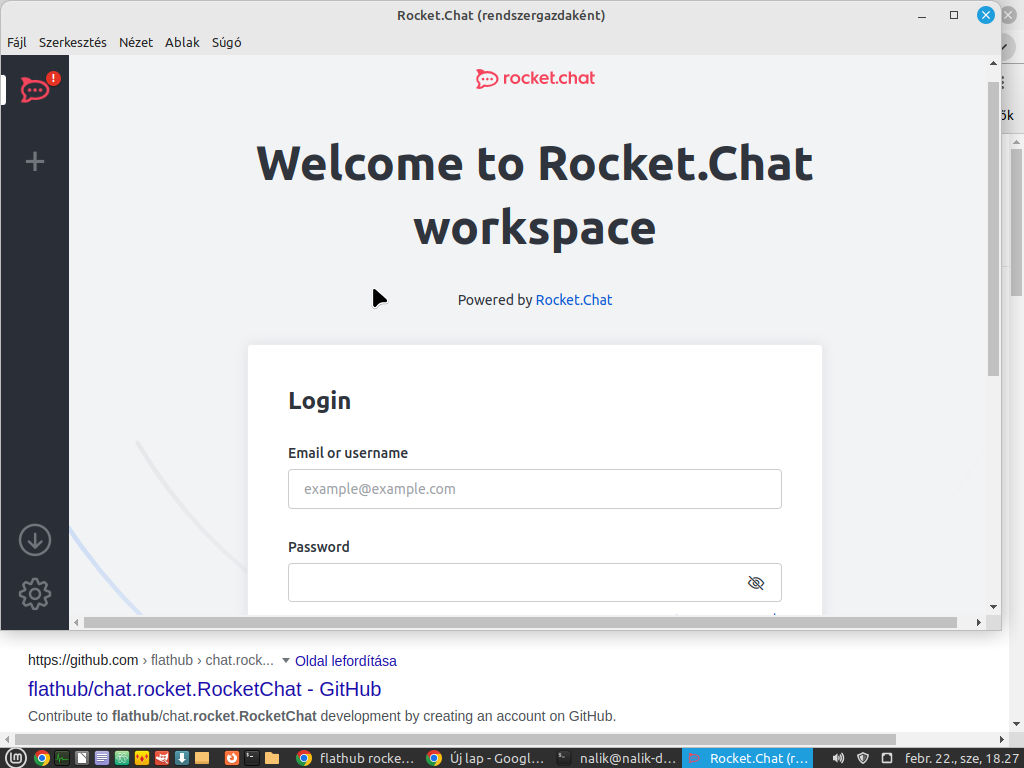Open the blue download-arrow launcher in taskbar
Viewport: 1024px width, 768px height.
coord(182,758)
